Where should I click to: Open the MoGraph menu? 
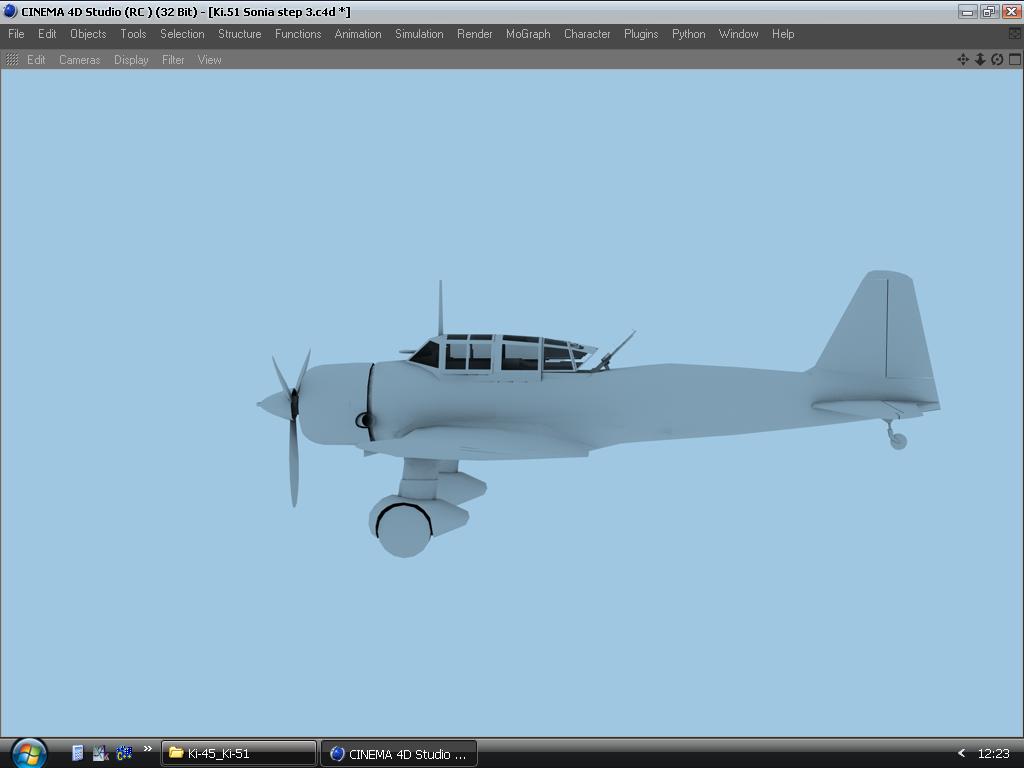tap(528, 34)
